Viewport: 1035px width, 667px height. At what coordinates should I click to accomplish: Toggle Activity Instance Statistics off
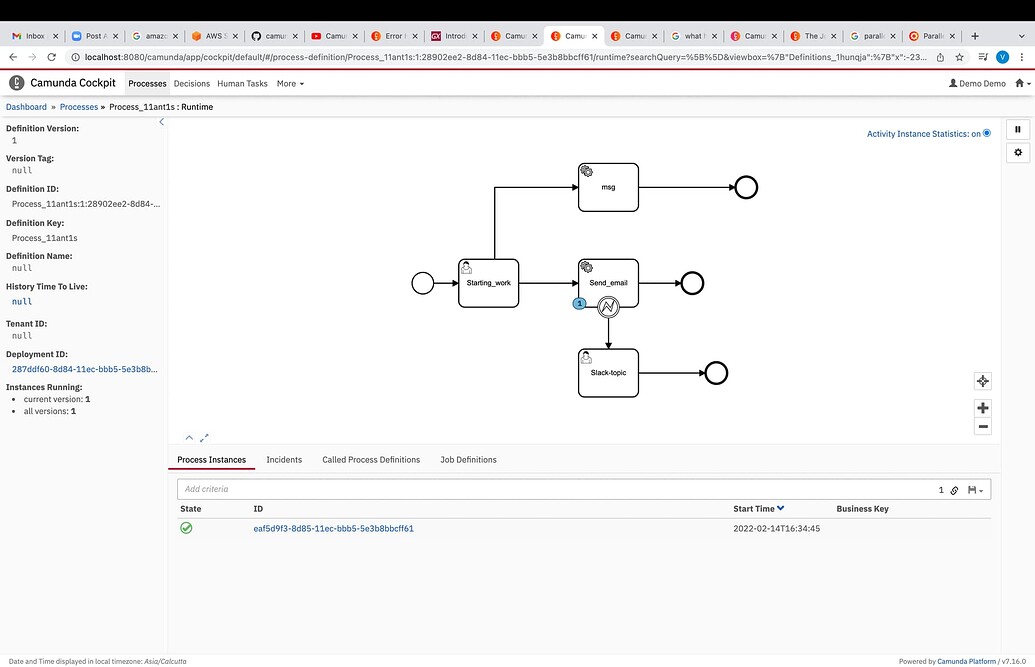[x=986, y=133]
